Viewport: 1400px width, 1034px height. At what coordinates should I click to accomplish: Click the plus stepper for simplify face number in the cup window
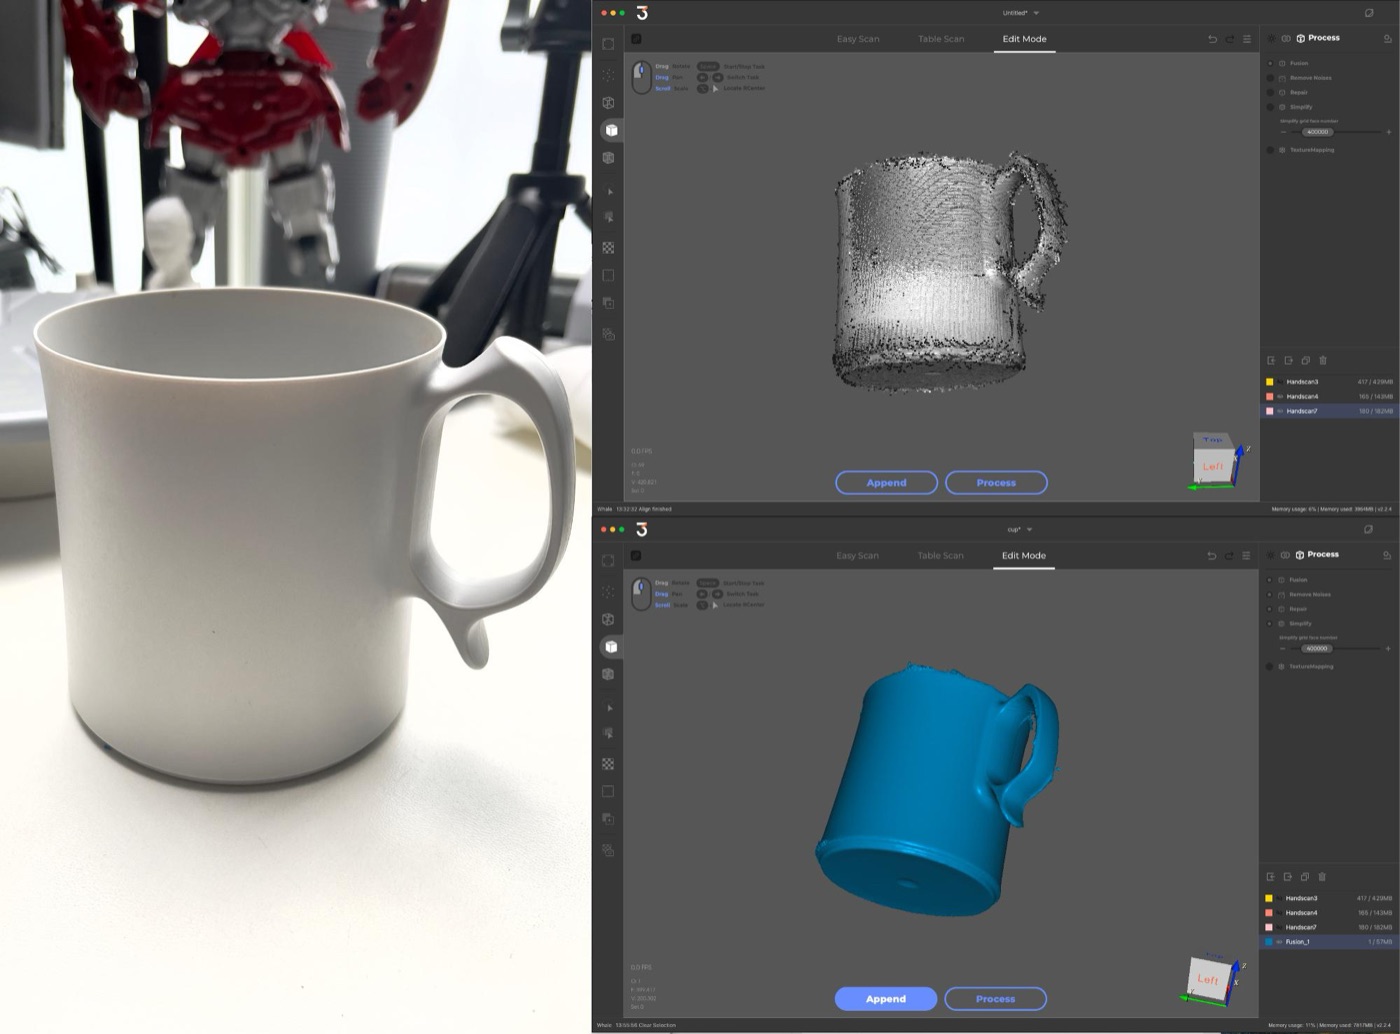click(1388, 648)
